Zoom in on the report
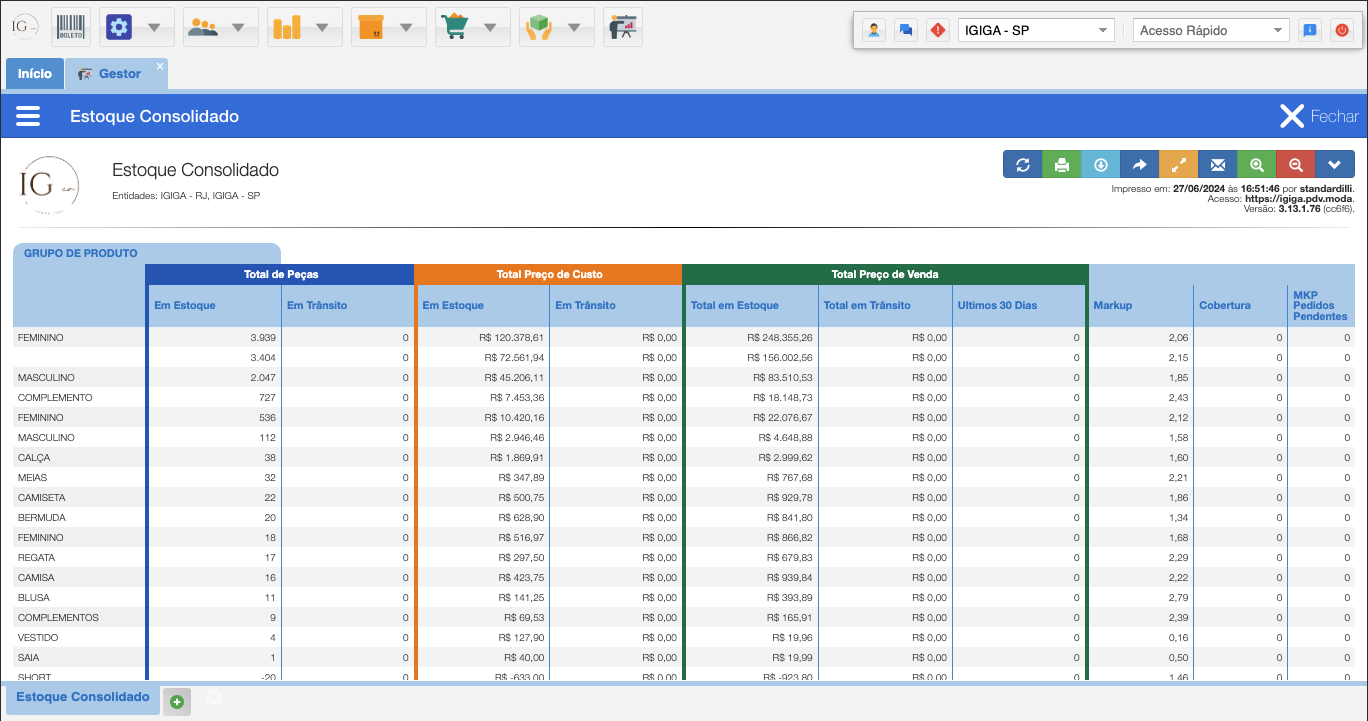This screenshot has height=721, width=1368. tap(1256, 165)
